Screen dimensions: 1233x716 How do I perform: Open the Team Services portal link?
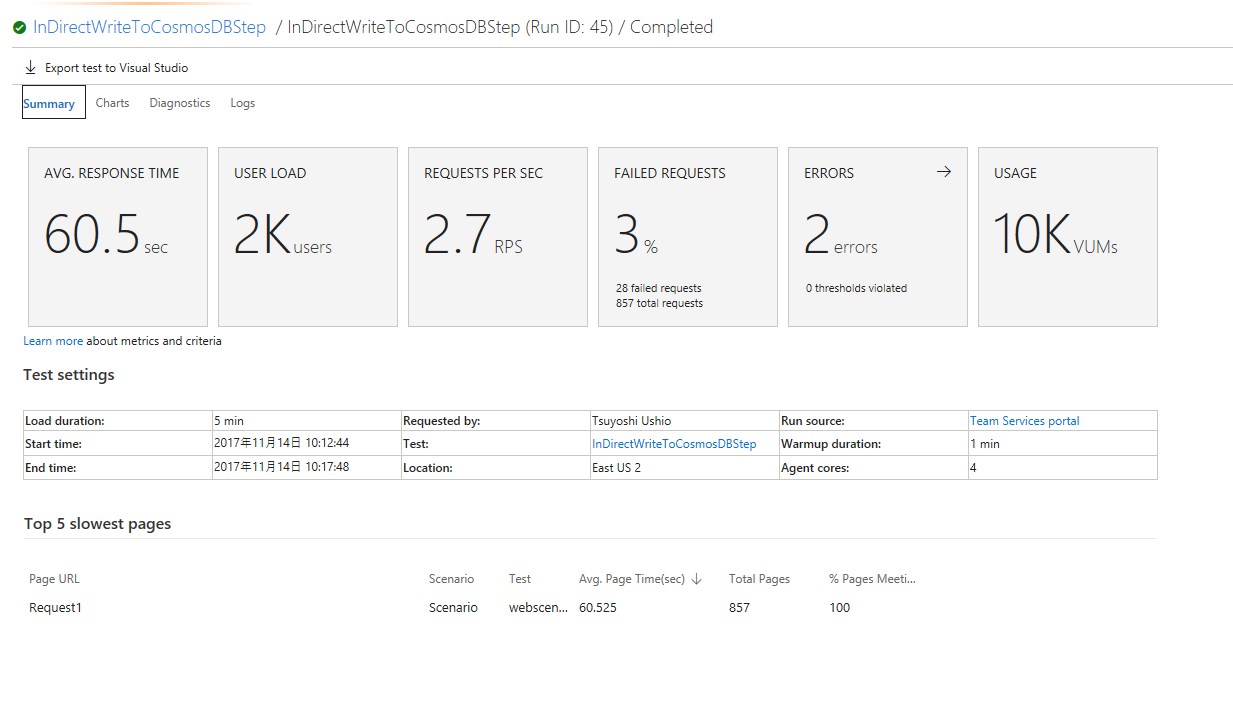[x=1024, y=420]
